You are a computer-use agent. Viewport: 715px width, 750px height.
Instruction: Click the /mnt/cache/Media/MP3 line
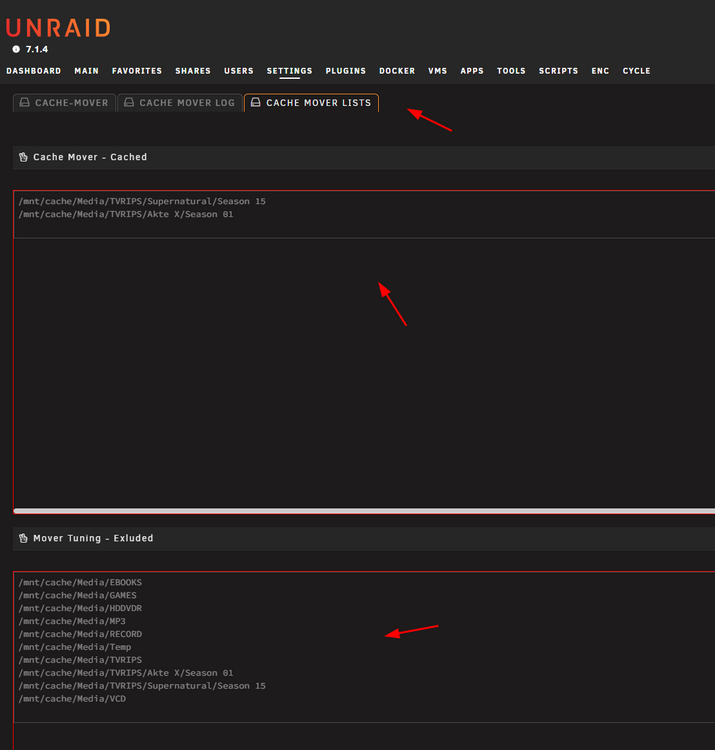(72, 621)
